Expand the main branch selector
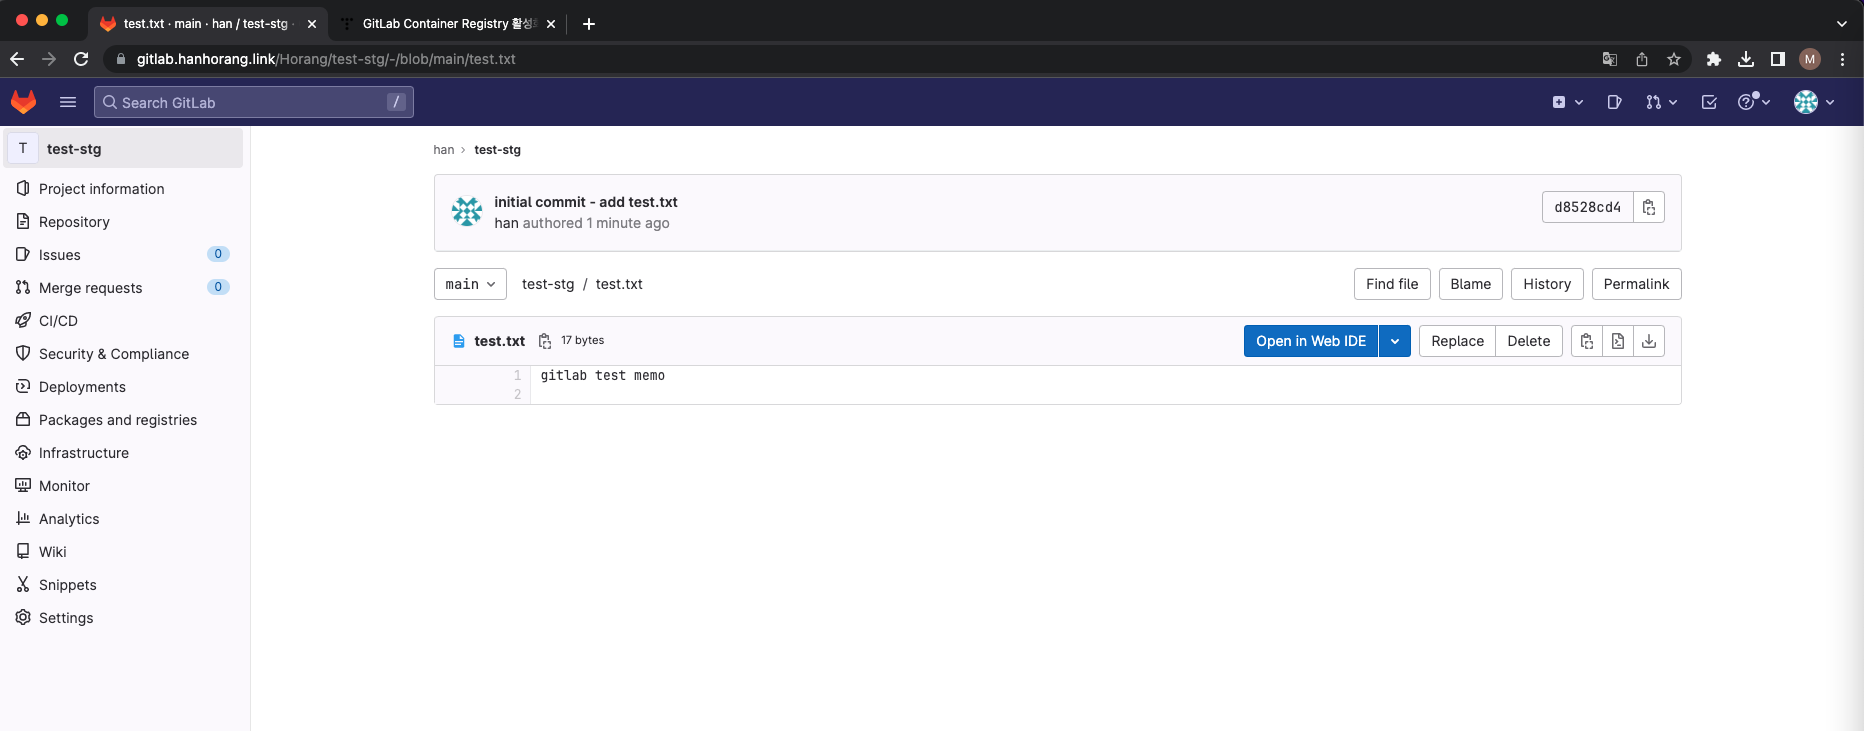The width and height of the screenshot is (1864, 731). tap(470, 284)
